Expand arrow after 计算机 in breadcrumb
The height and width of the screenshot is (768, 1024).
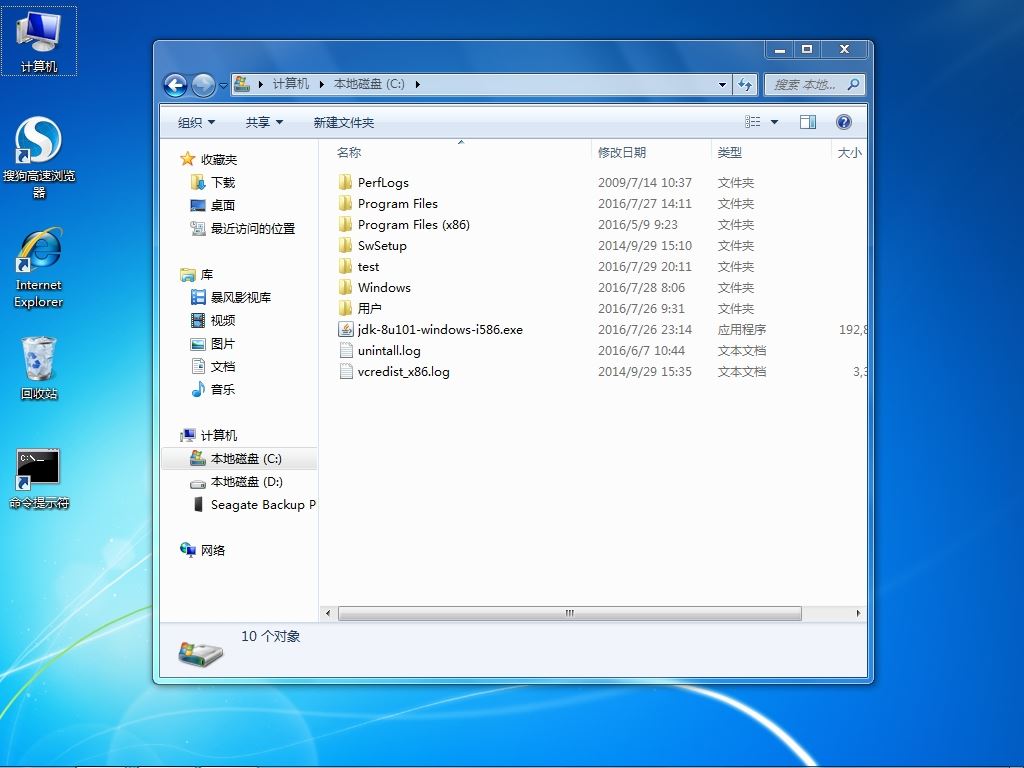(321, 84)
